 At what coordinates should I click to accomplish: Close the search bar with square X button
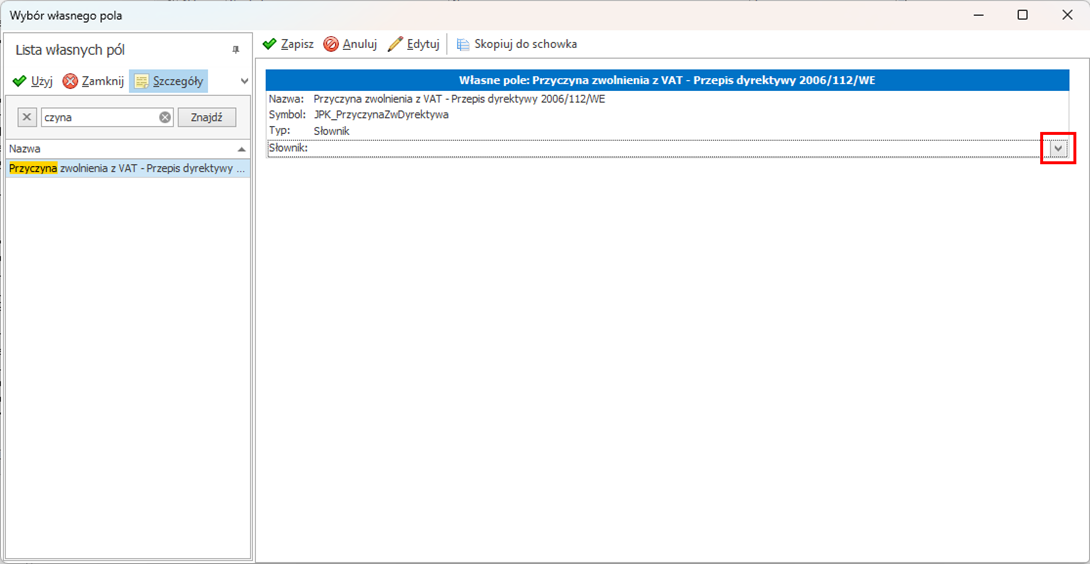pyautogui.click(x=27, y=117)
